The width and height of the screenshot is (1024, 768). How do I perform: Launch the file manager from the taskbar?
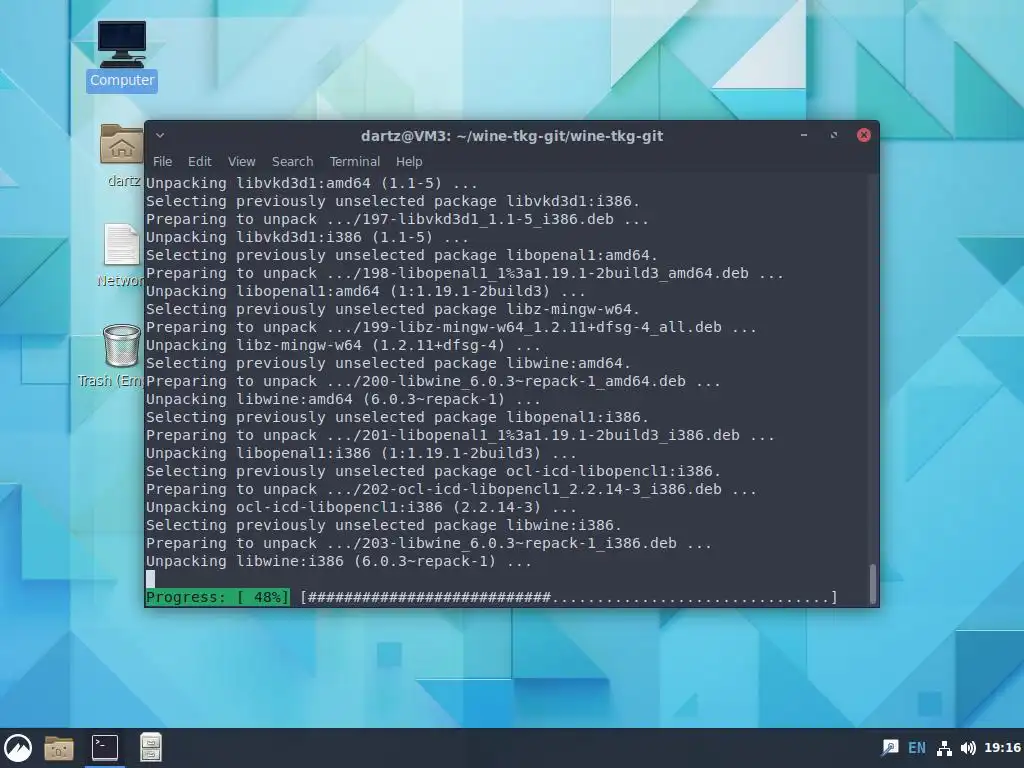click(x=59, y=748)
